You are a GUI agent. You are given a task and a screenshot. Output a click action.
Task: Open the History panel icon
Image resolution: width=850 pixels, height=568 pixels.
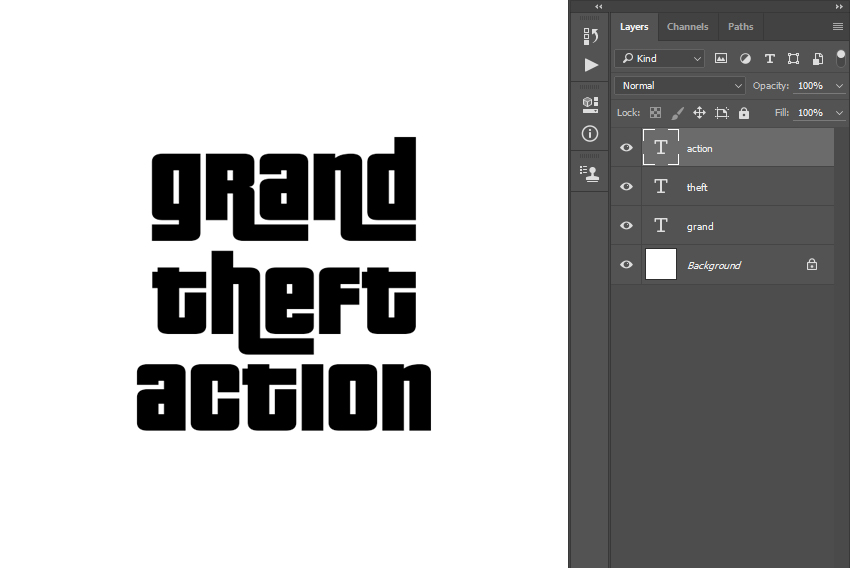(x=590, y=36)
